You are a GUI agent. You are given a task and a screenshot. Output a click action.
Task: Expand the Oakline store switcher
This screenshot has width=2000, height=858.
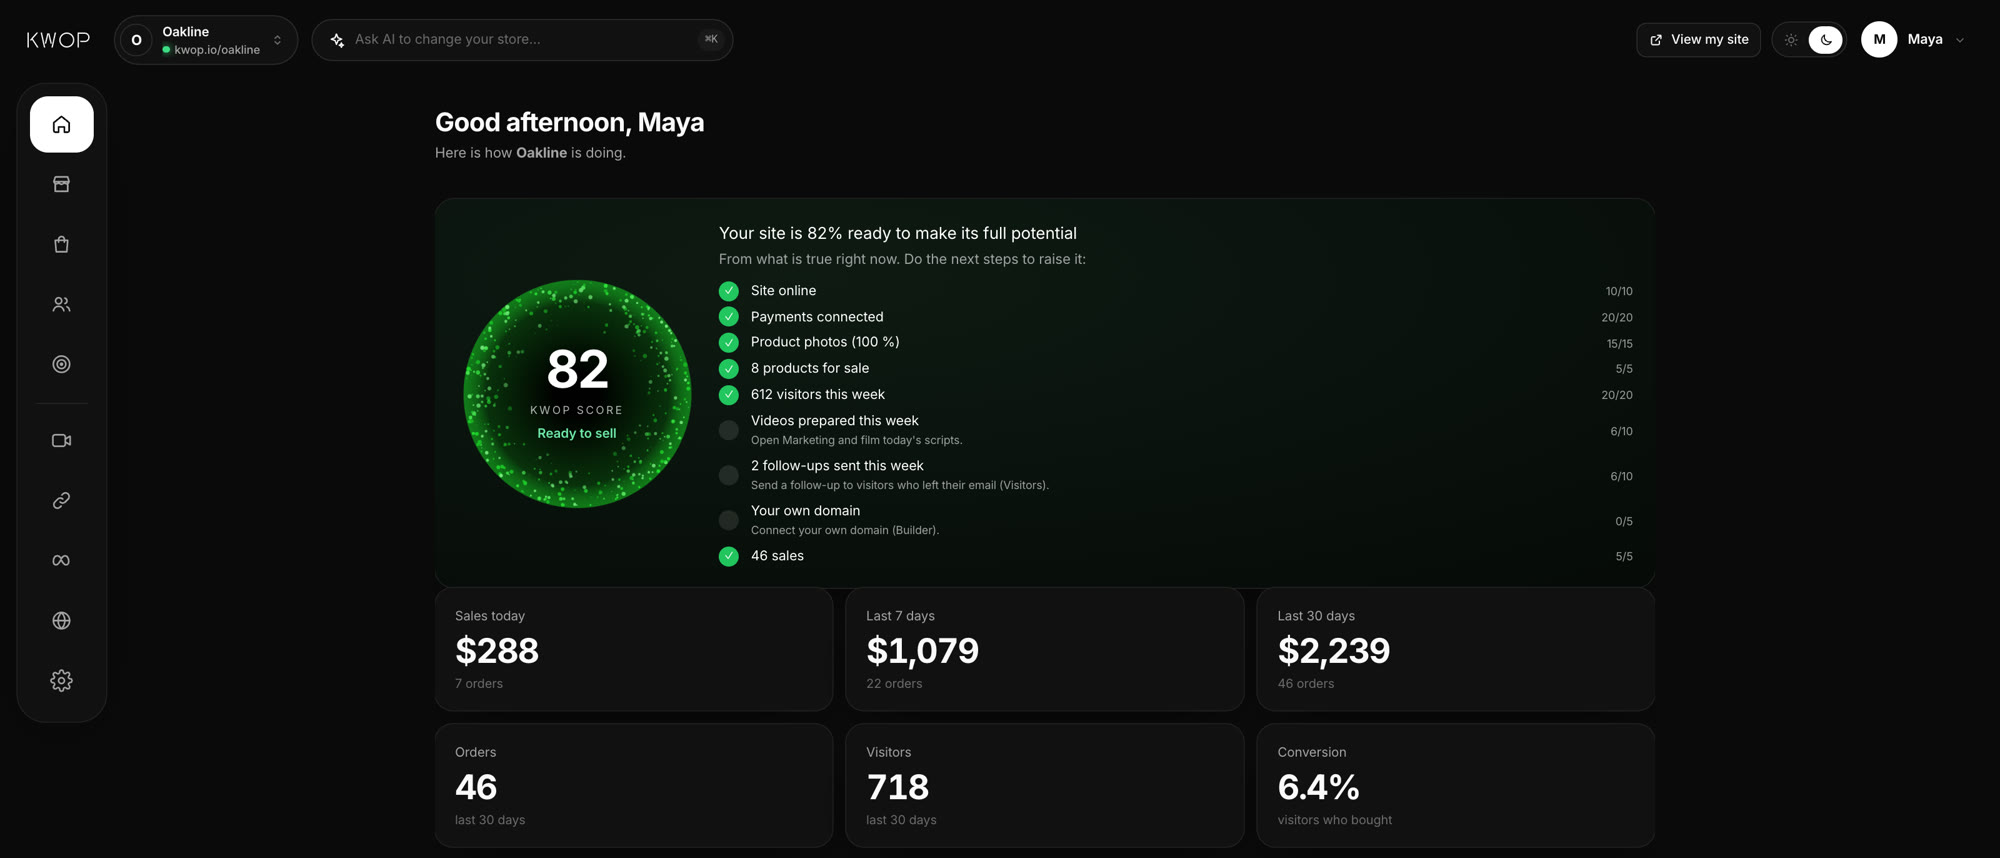(x=206, y=40)
